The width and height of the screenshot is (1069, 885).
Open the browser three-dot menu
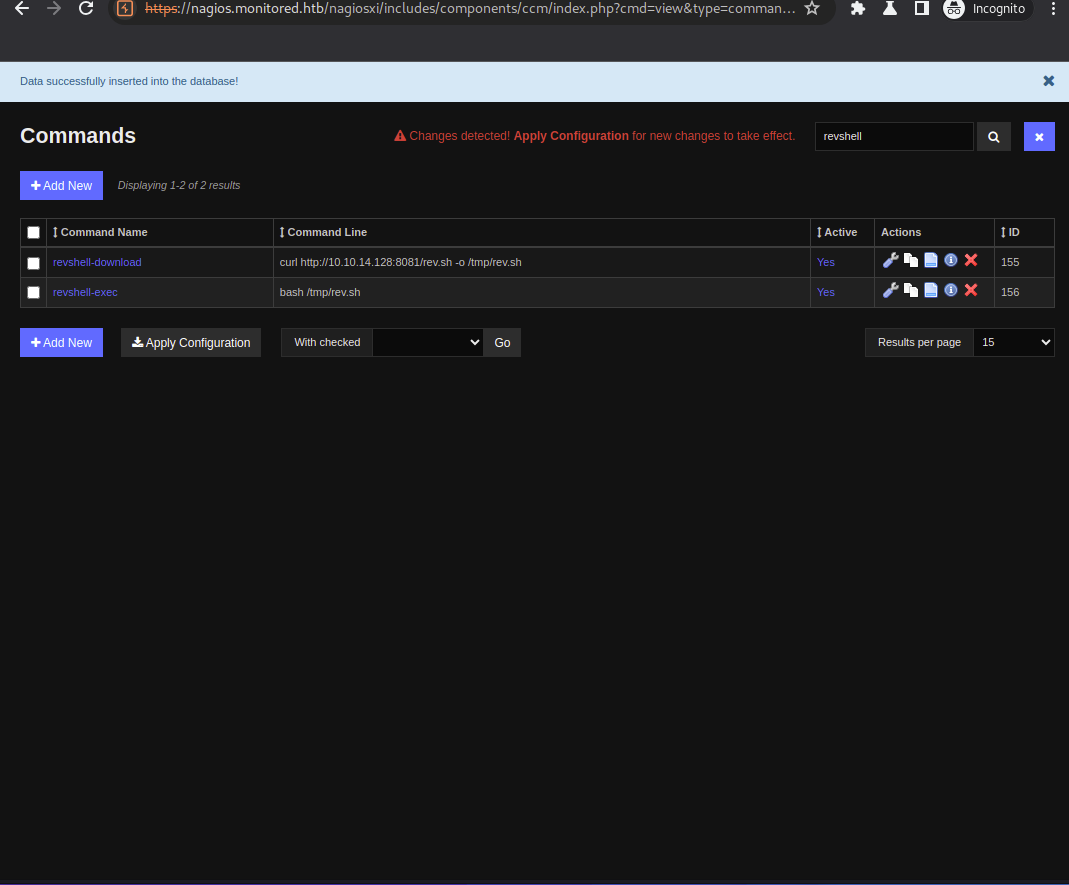(1053, 9)
